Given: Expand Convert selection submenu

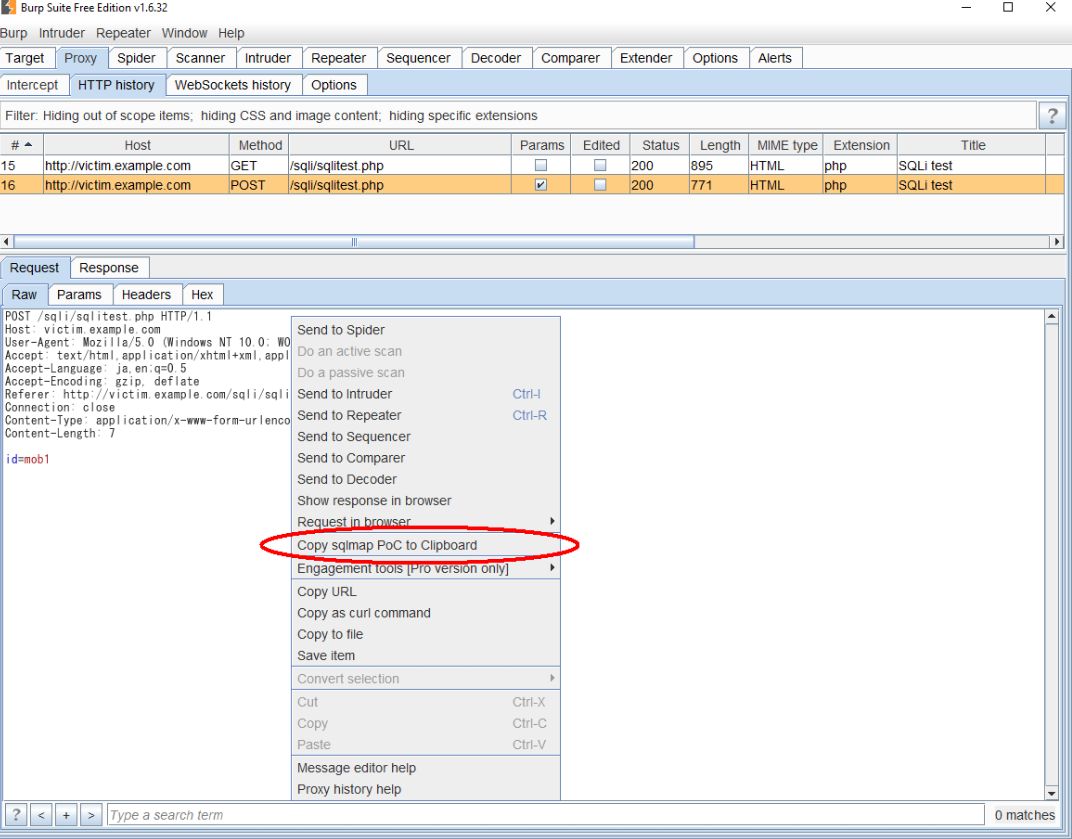Looking at the screenshot, I should [425, 679].
